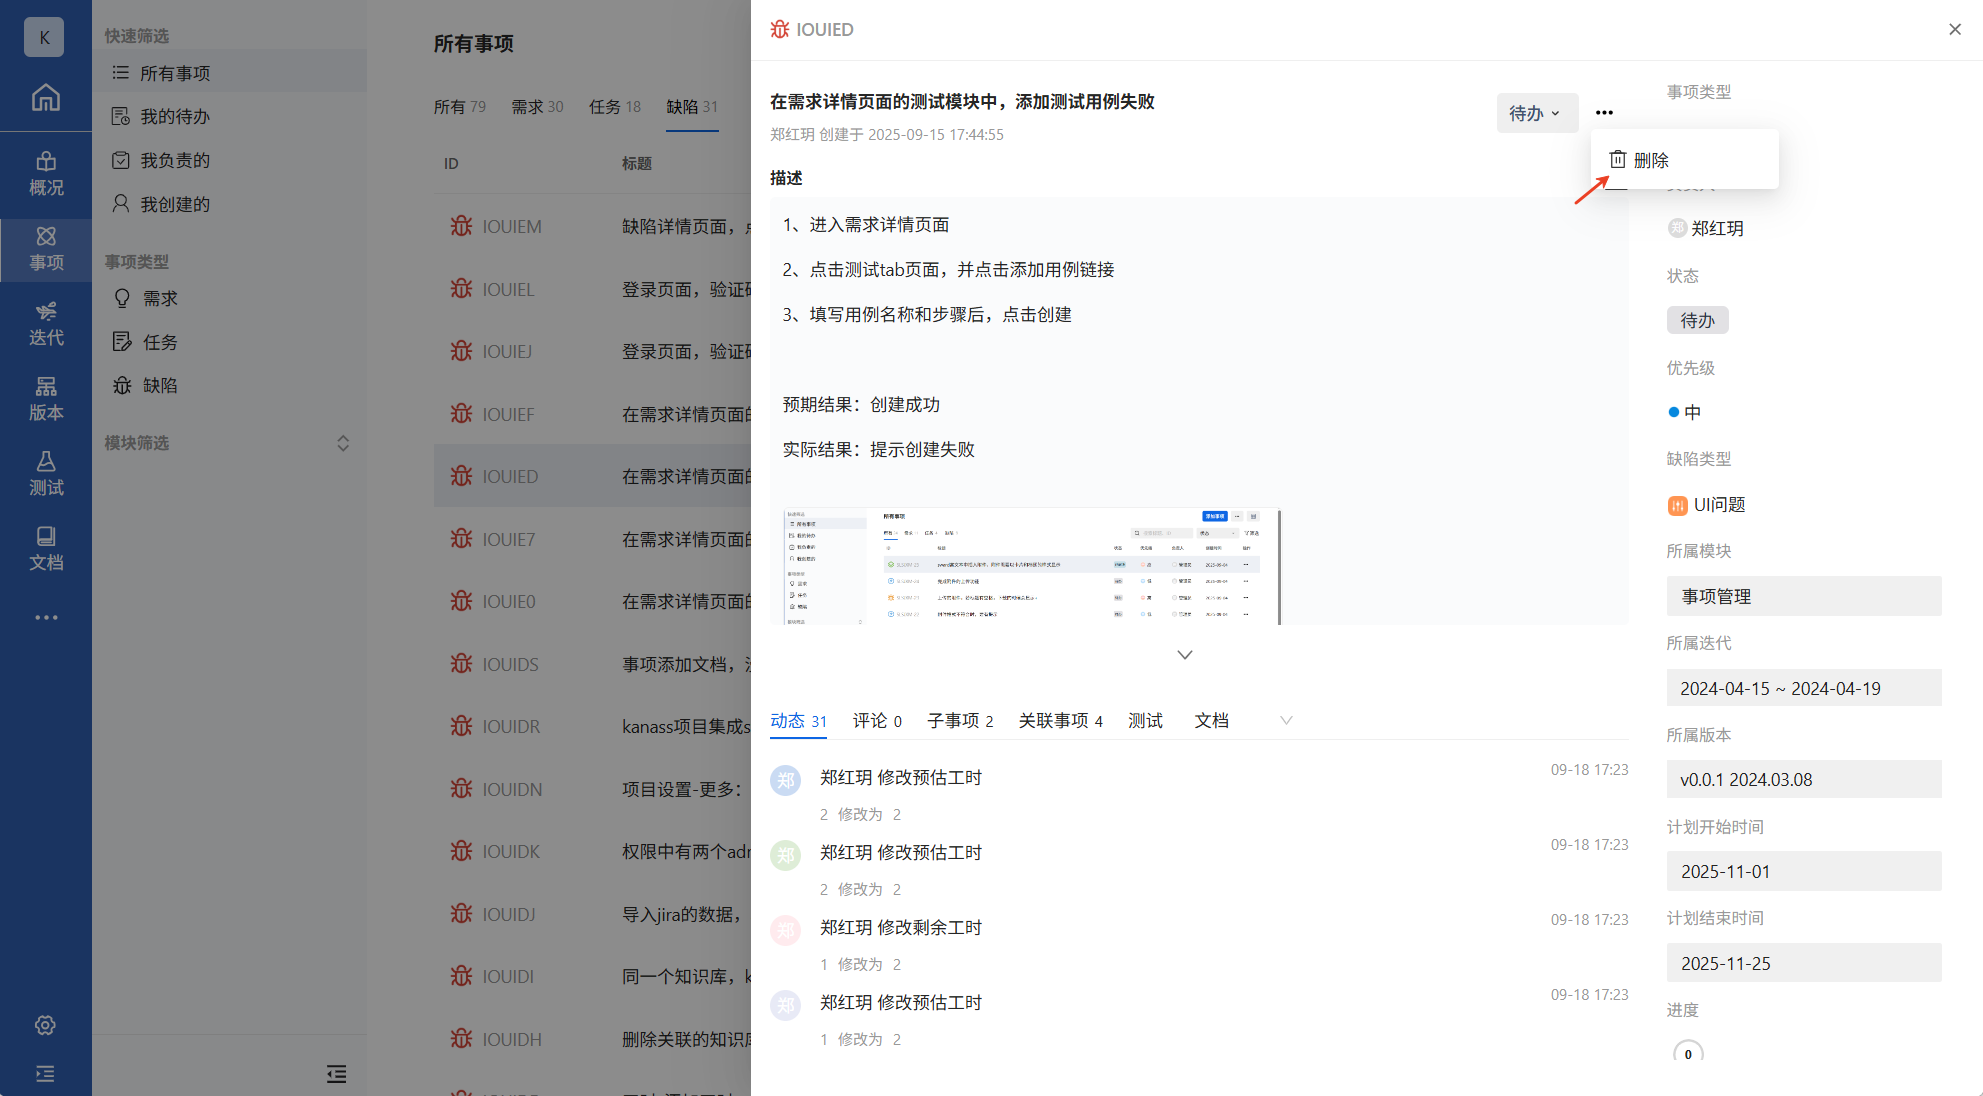The image size is (1983, 1096).
Task: Switch to the 子事项 tab
Action: click(x=959, y=720)
